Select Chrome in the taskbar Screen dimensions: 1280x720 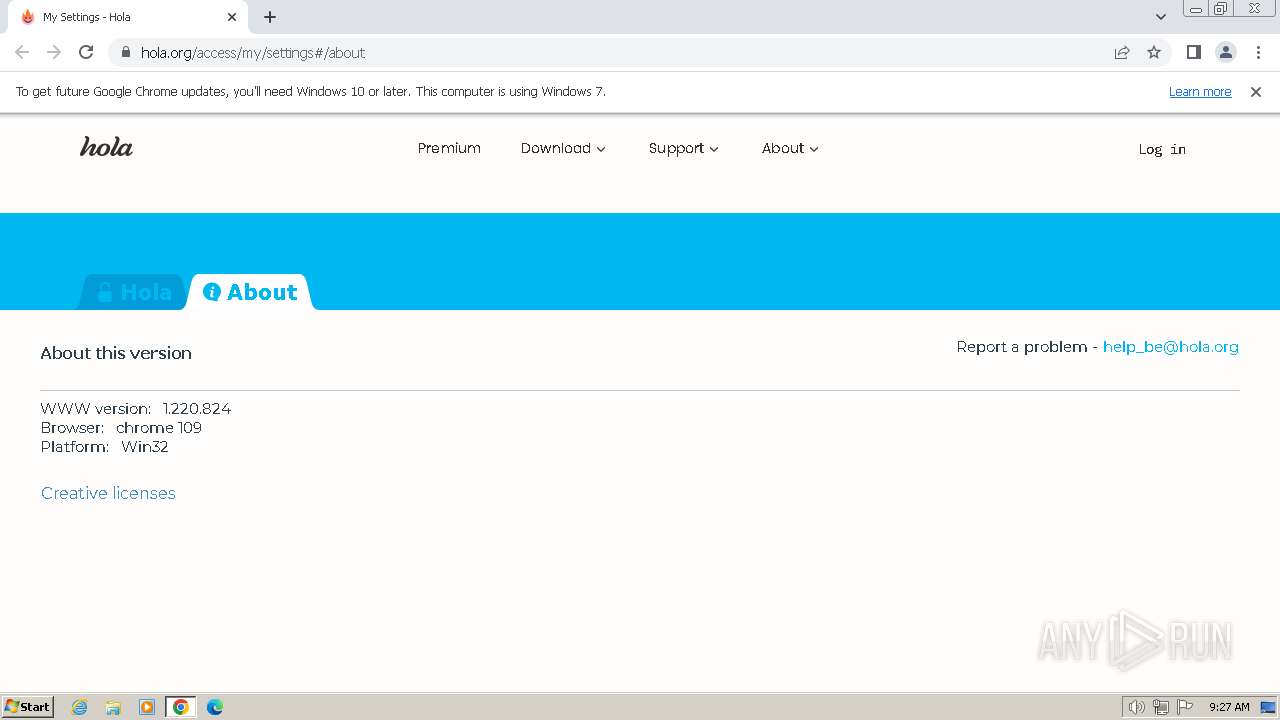(181, 707)
